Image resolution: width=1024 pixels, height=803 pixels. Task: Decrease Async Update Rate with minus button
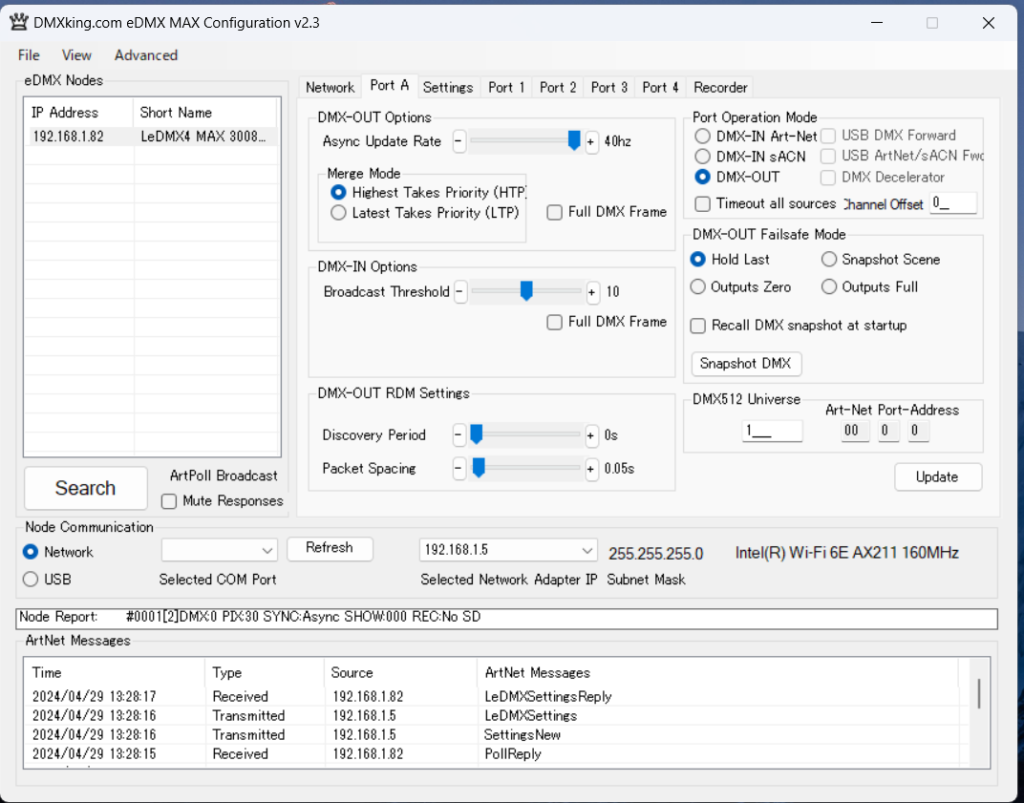[x=459, y=142]
